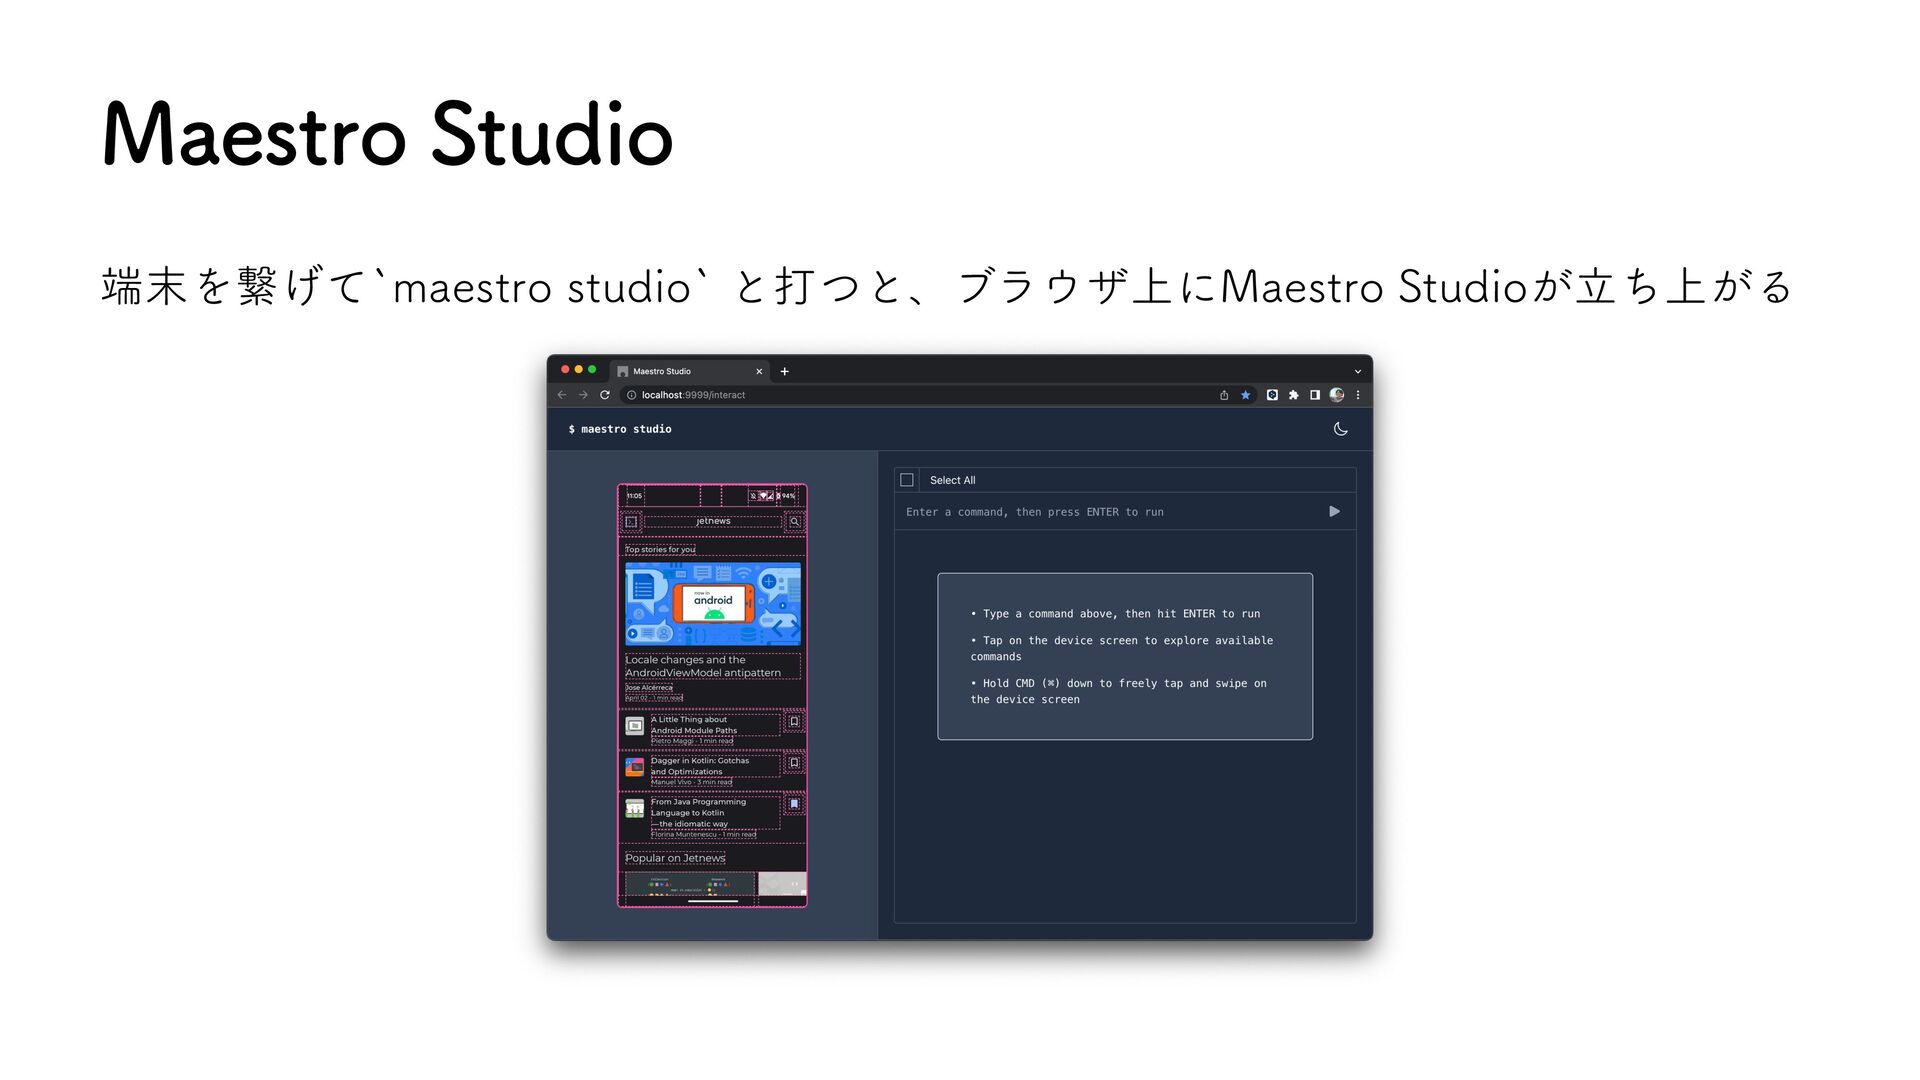Click the yellow minimize window button
The width and height of the screenshot is (1920, 1080).
(578, 370)
